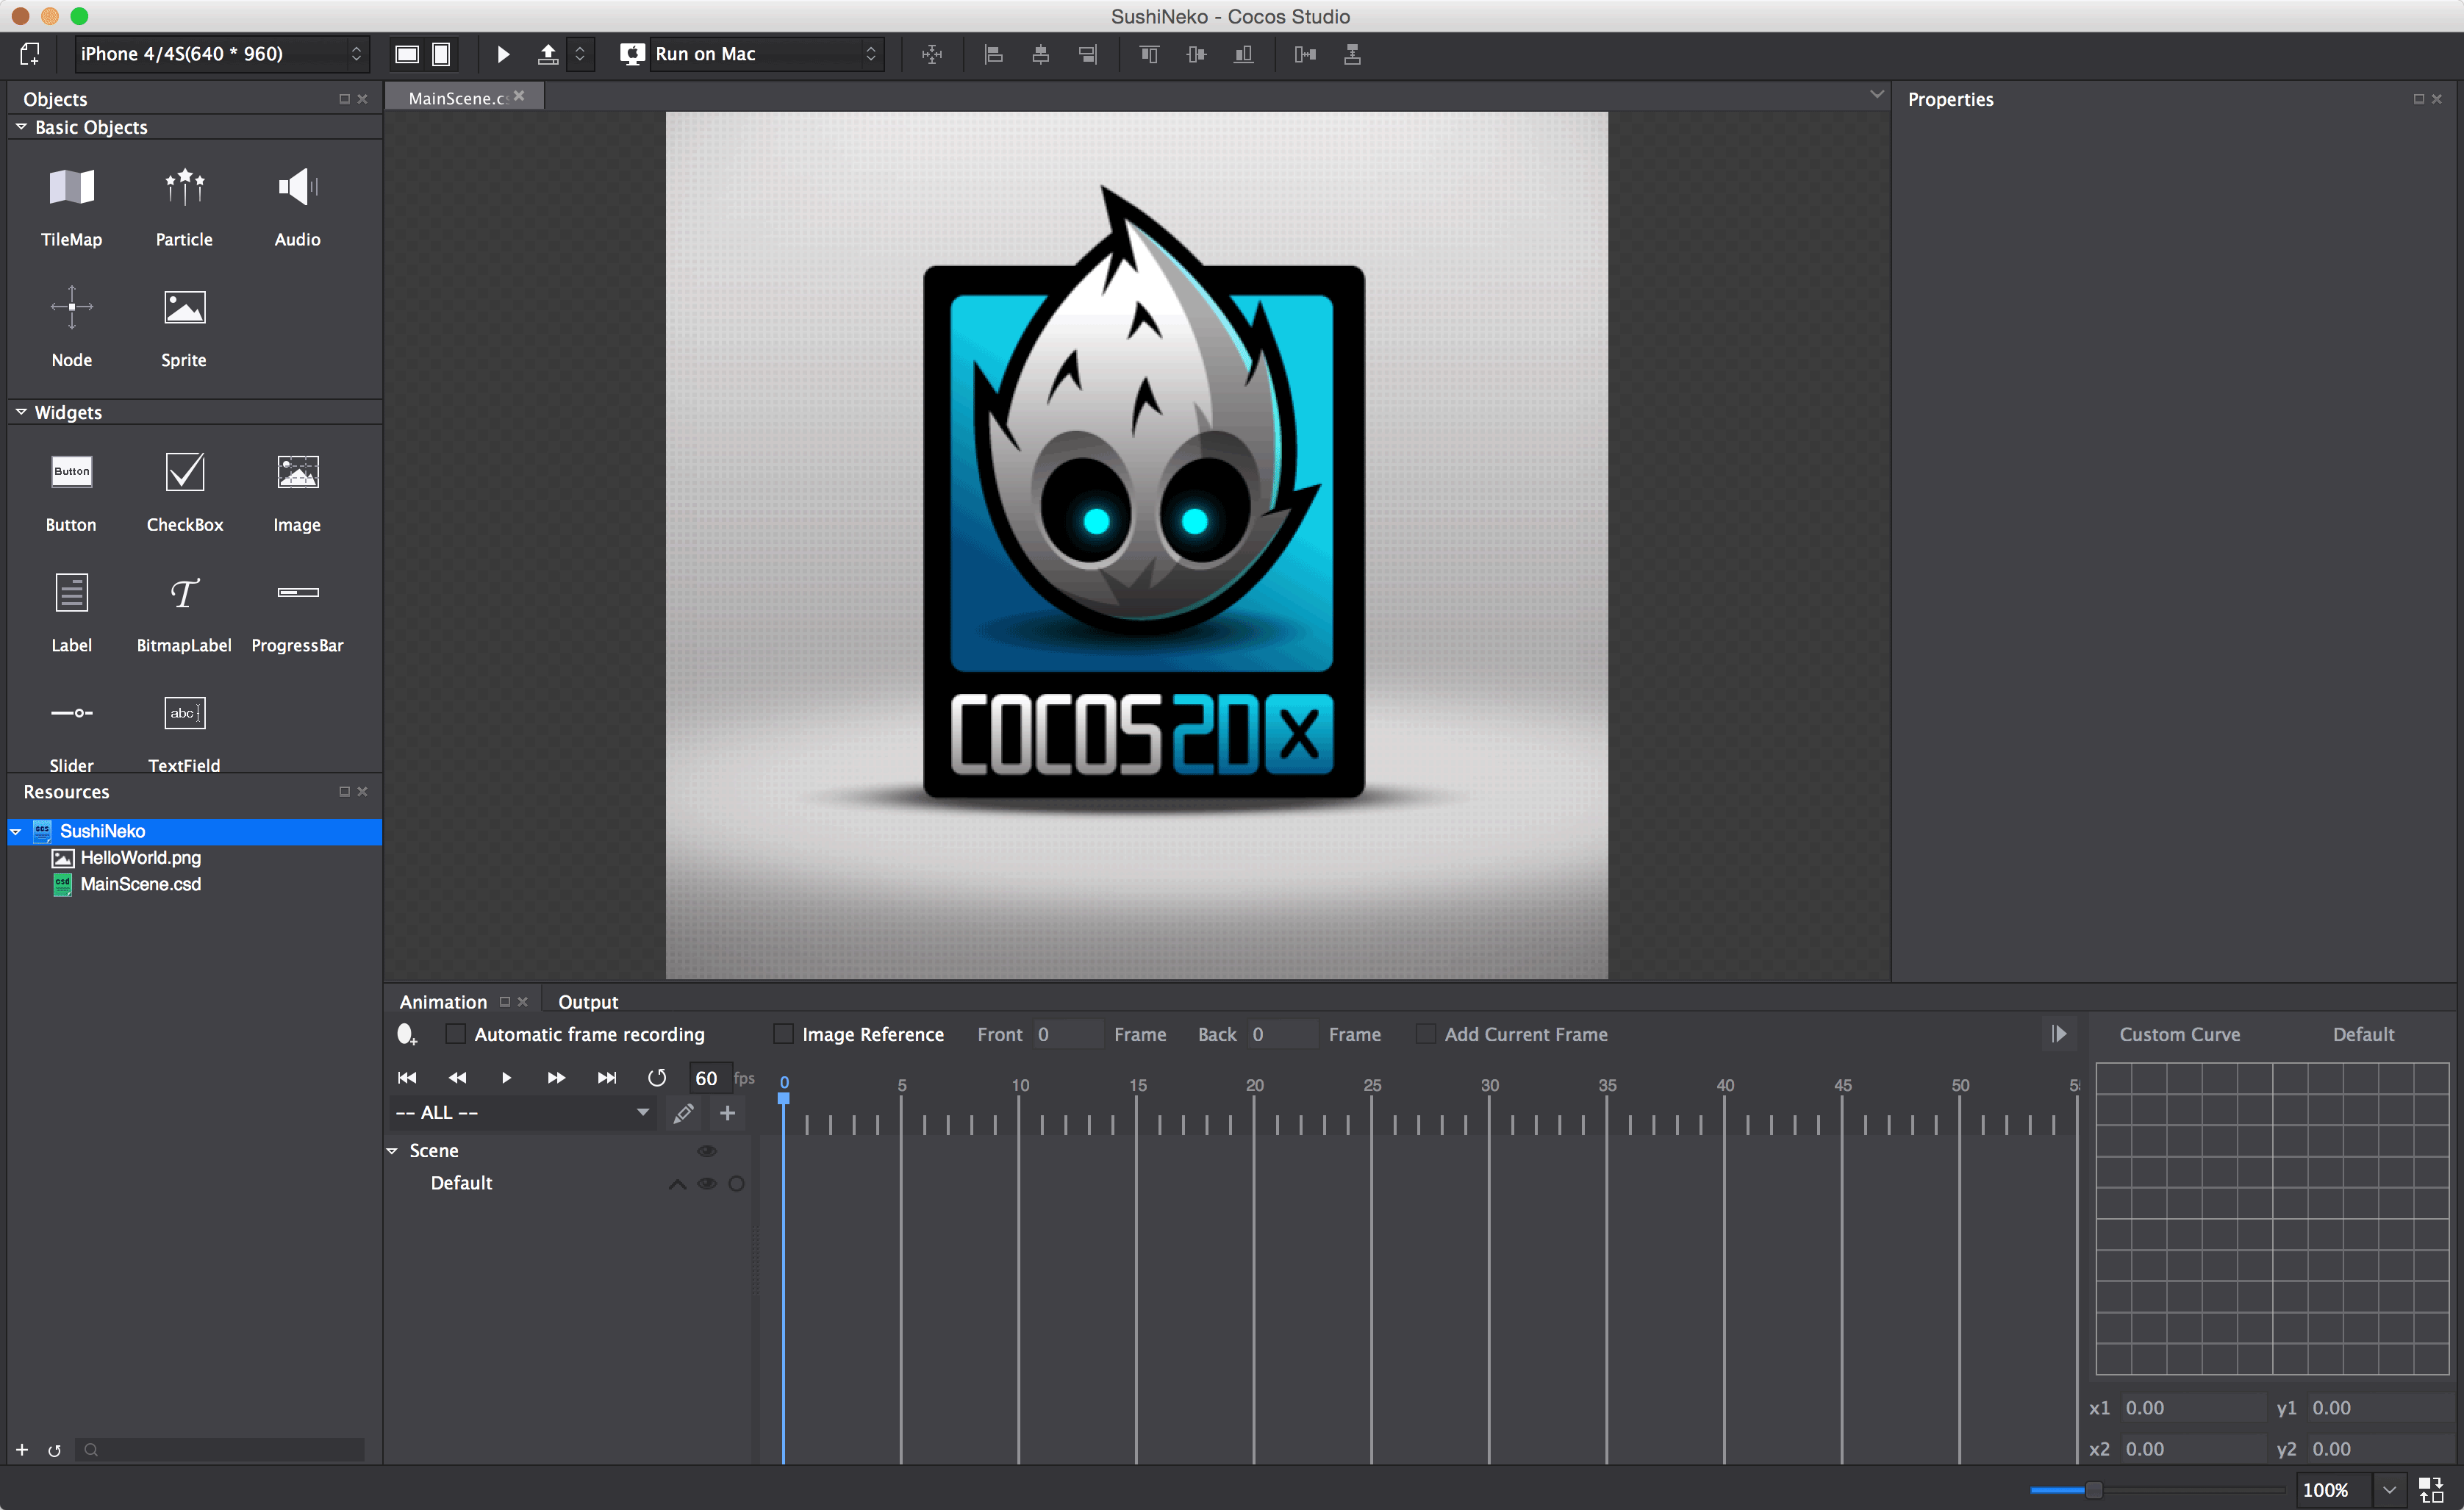Toggle Default layer visibility eye
Viewport: 2464px width, 1510px height.
707,1183
